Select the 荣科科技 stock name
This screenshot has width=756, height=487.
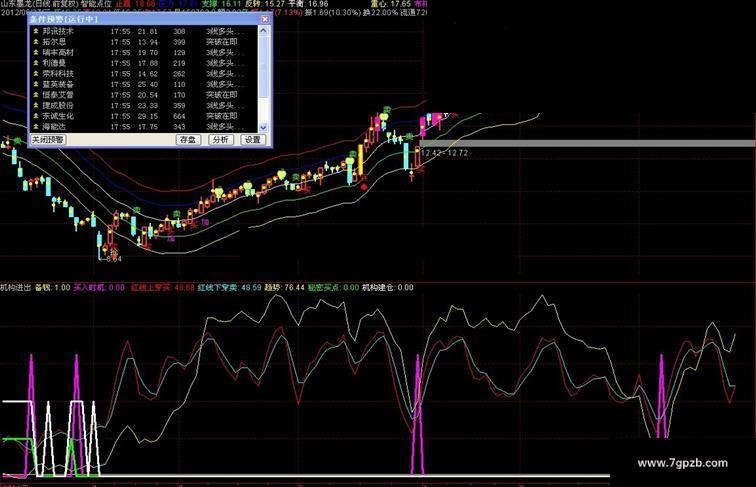click(58, 74)
